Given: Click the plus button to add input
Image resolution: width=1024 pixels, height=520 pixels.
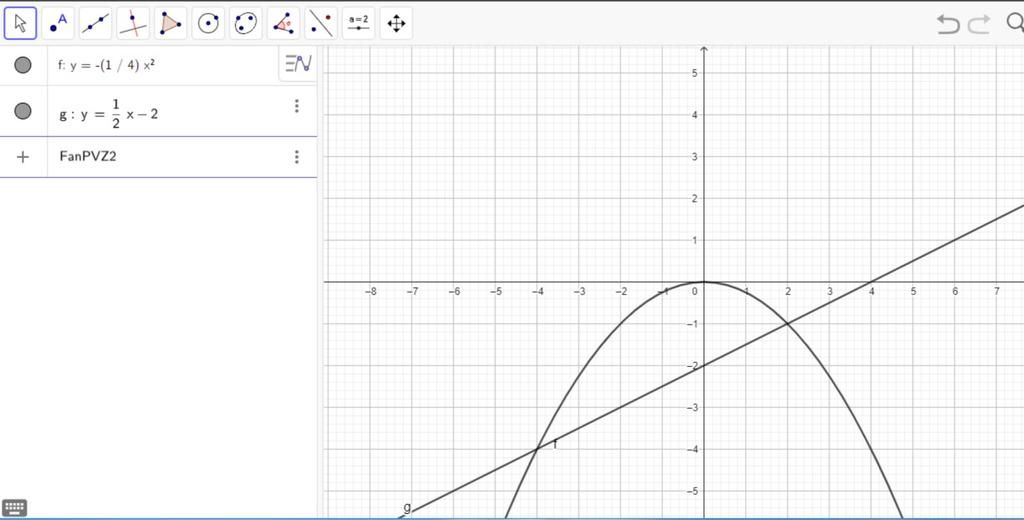Looking at the screenshot, I should (23, 157).
